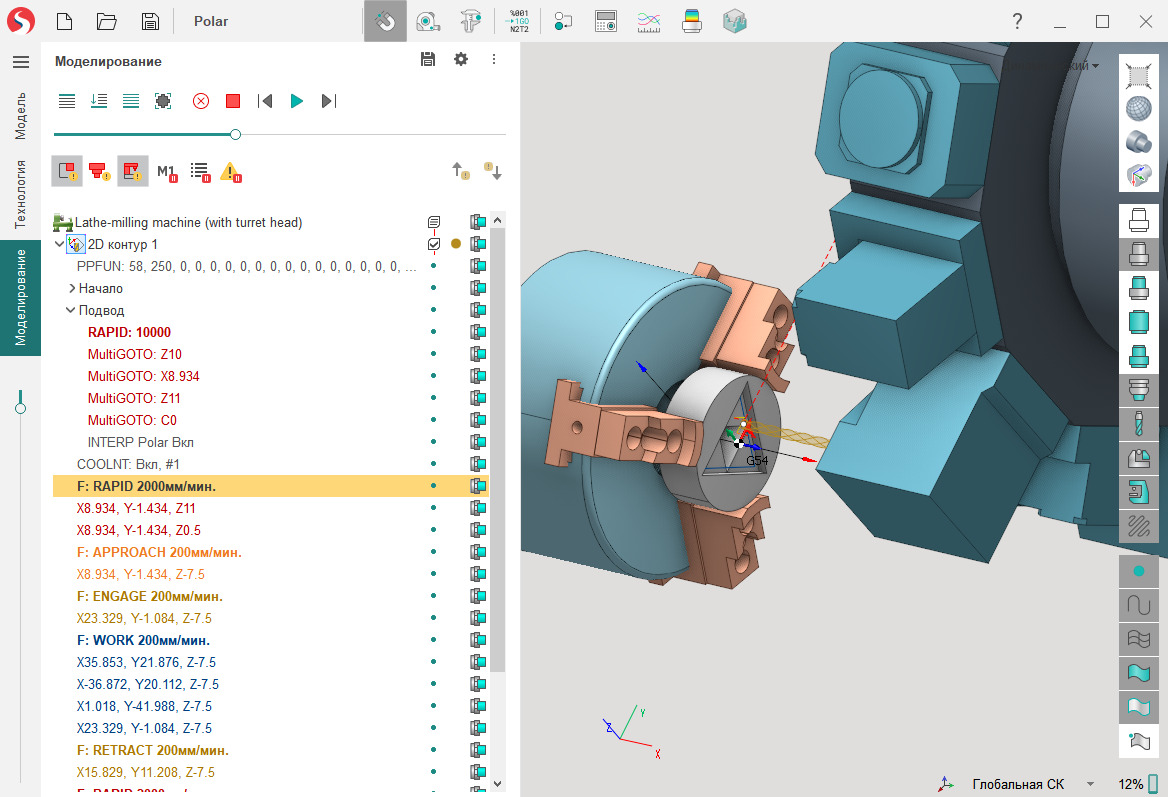1168x797 pixels.
Task: Toggle the yellow warning triangle stop condition
Action: (x=231, y=172)
